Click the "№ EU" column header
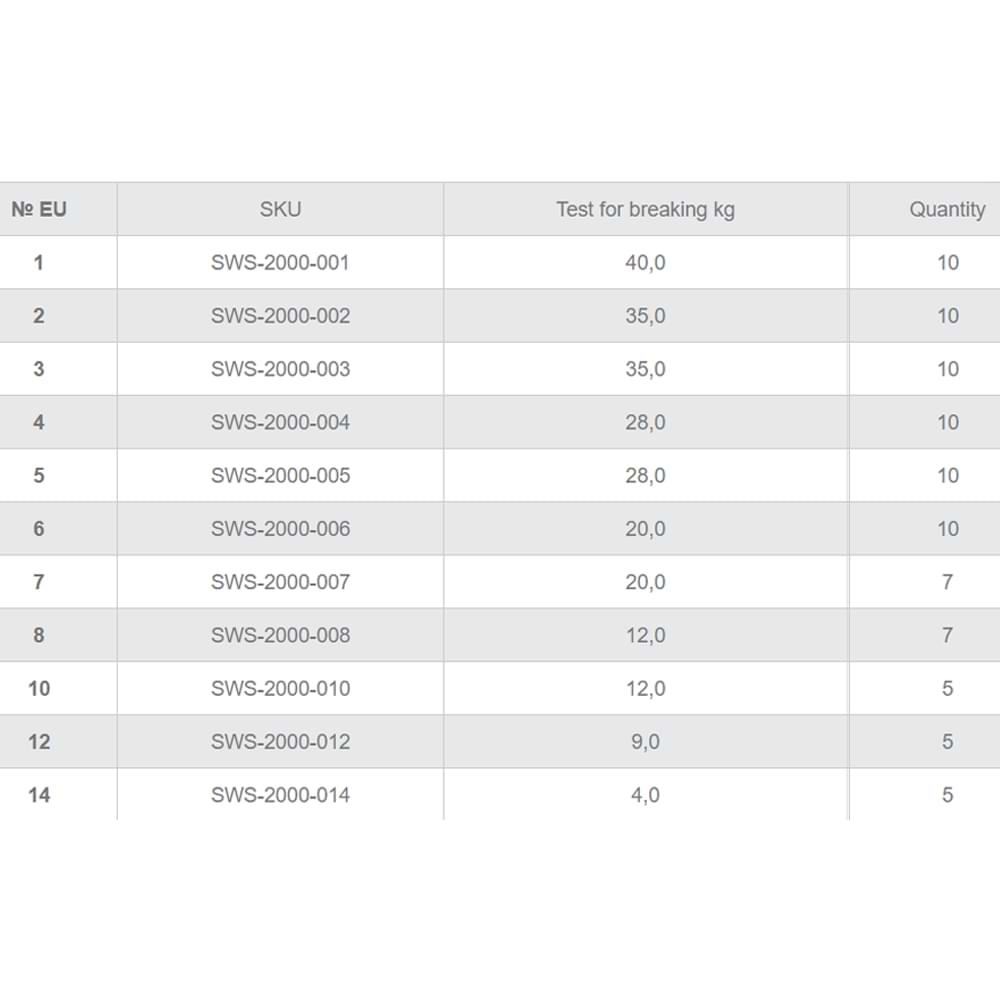1000x1000 pixels. (39, 210)
